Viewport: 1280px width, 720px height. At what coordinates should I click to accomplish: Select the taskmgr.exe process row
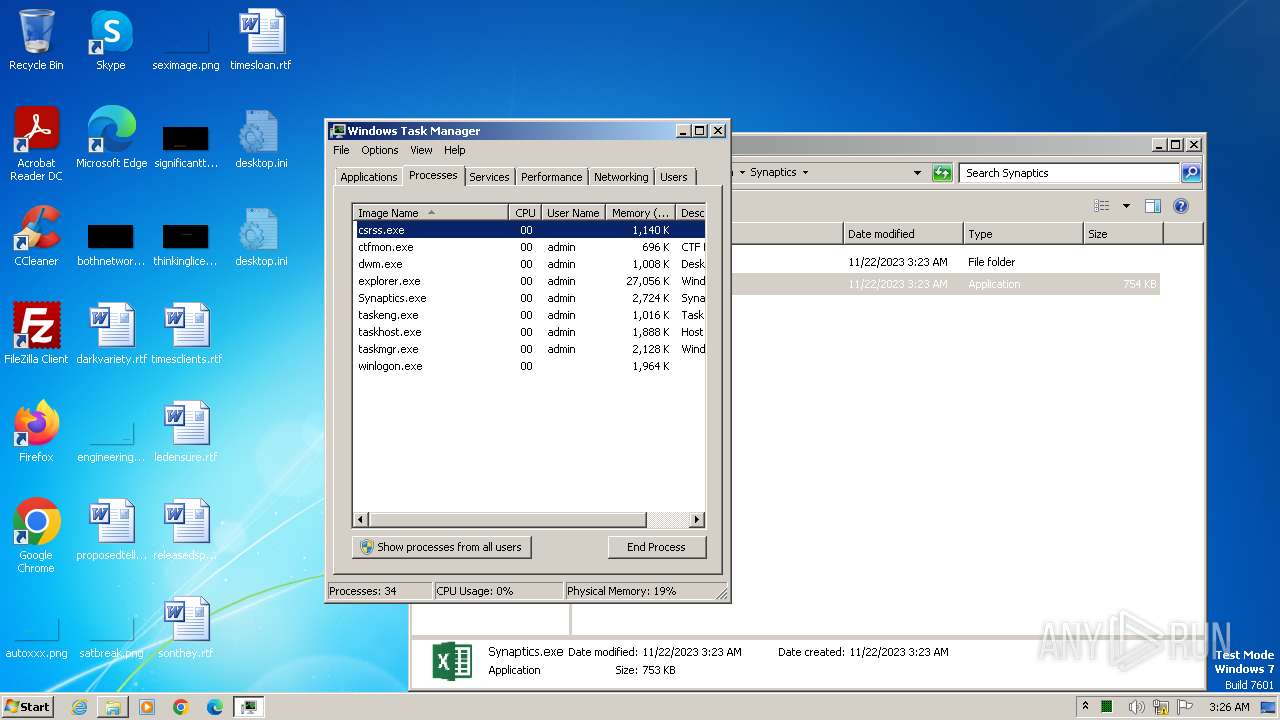point(529,349)
